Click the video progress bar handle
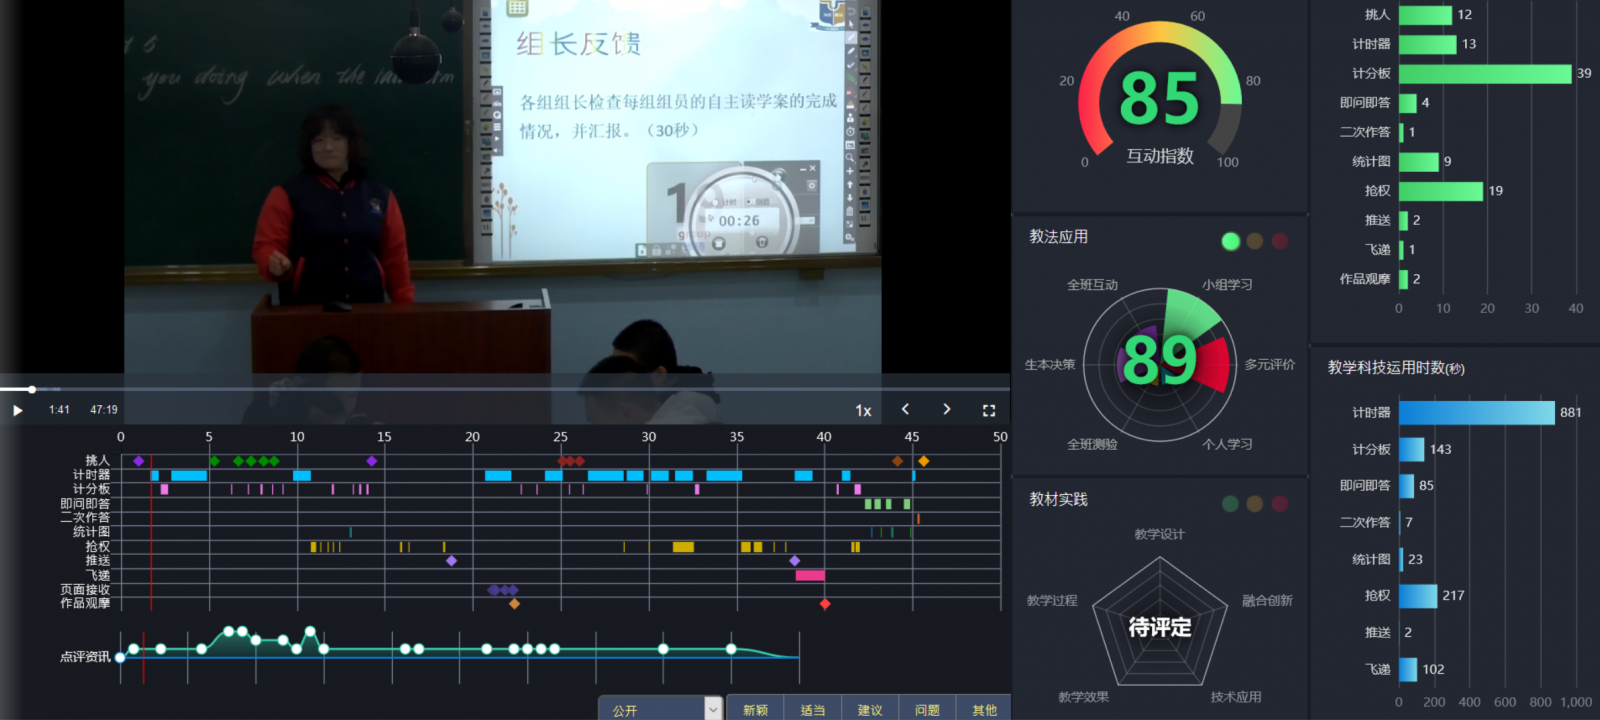The image size is (1600, 720). [32, 389]
